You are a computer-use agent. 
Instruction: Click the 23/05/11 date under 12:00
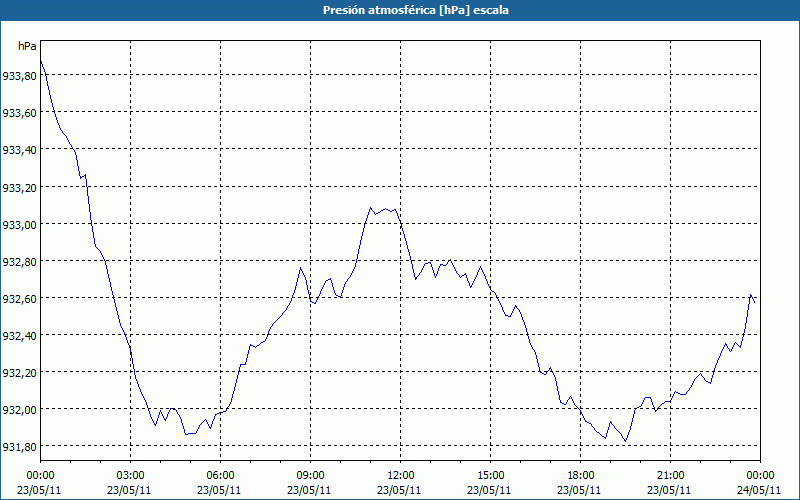[399, 490]
